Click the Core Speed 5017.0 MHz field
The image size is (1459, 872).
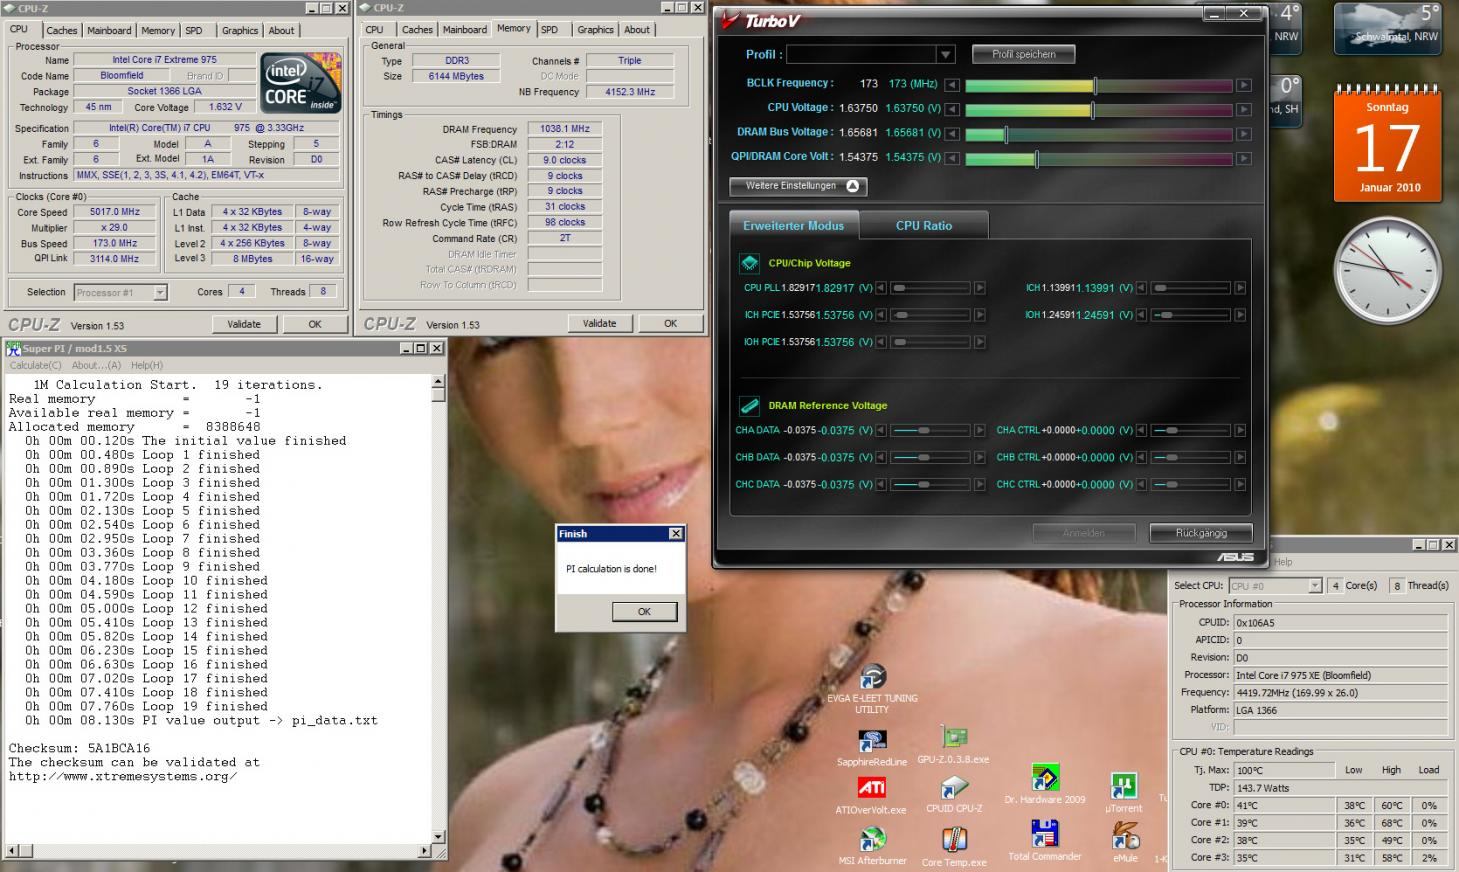(115, 212)
